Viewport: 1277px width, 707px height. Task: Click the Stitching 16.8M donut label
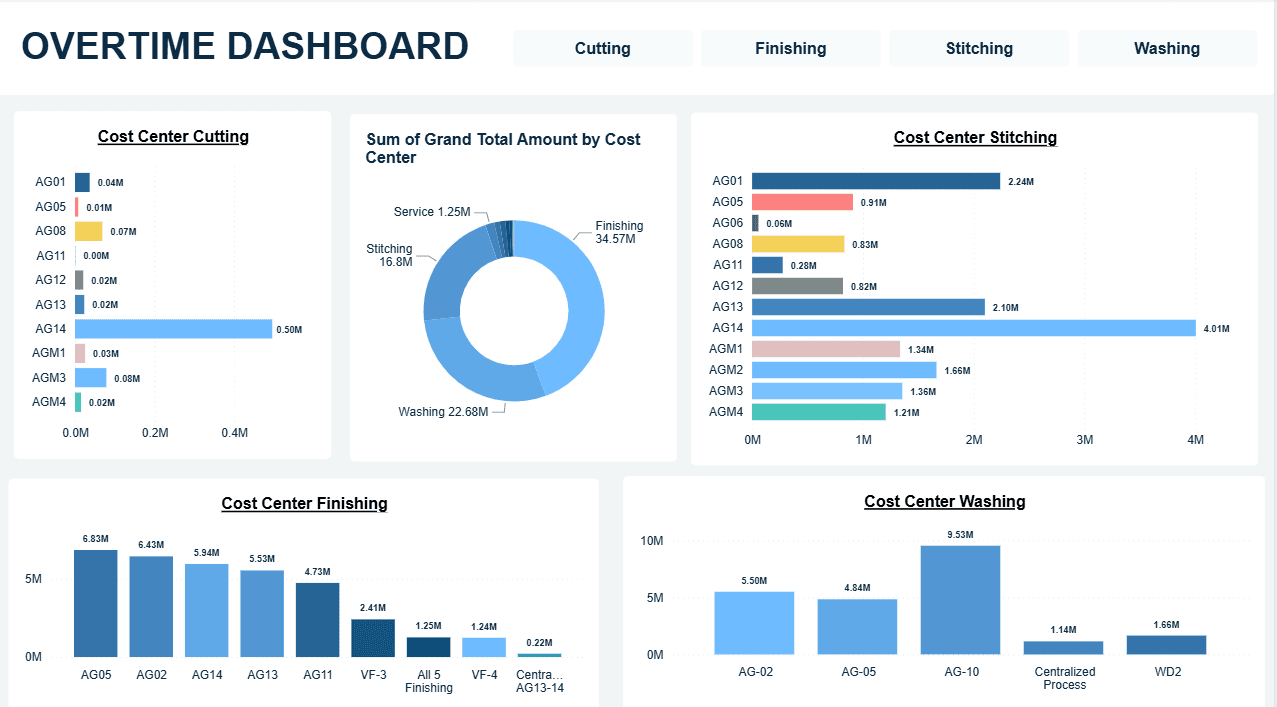click(x=389, y=255)
